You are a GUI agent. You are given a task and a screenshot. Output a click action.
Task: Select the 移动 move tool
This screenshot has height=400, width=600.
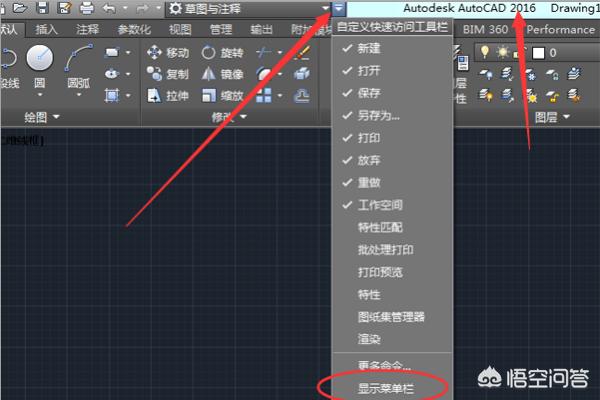tap(168, 52)
